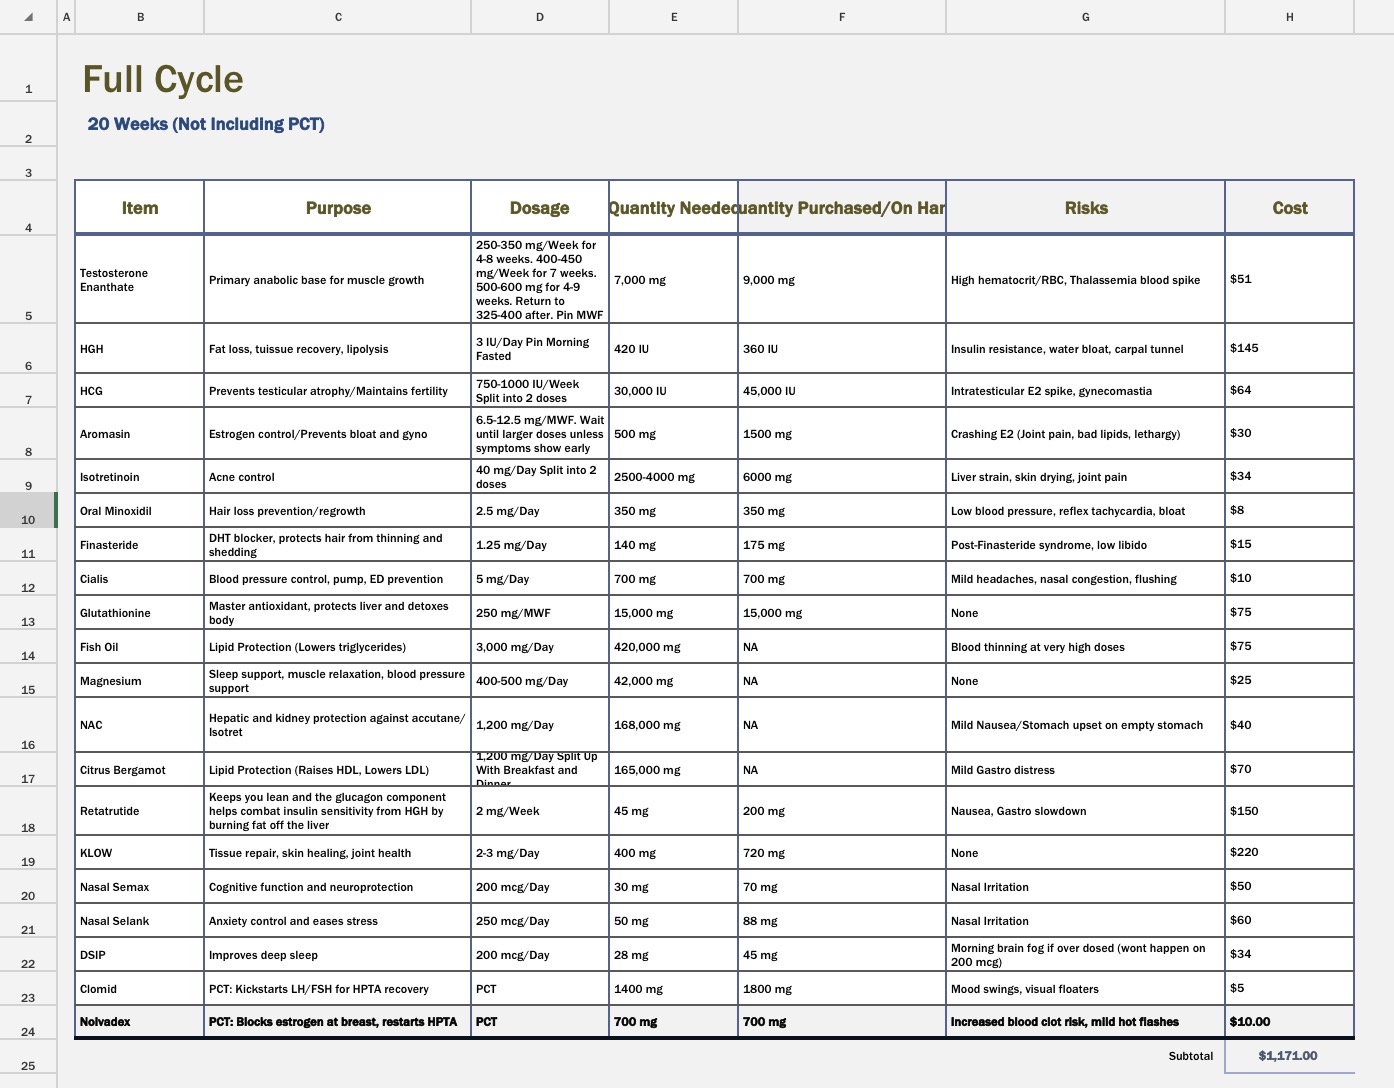Select column C header
Screen dimensions: 1394x1088
click(338, 17)
